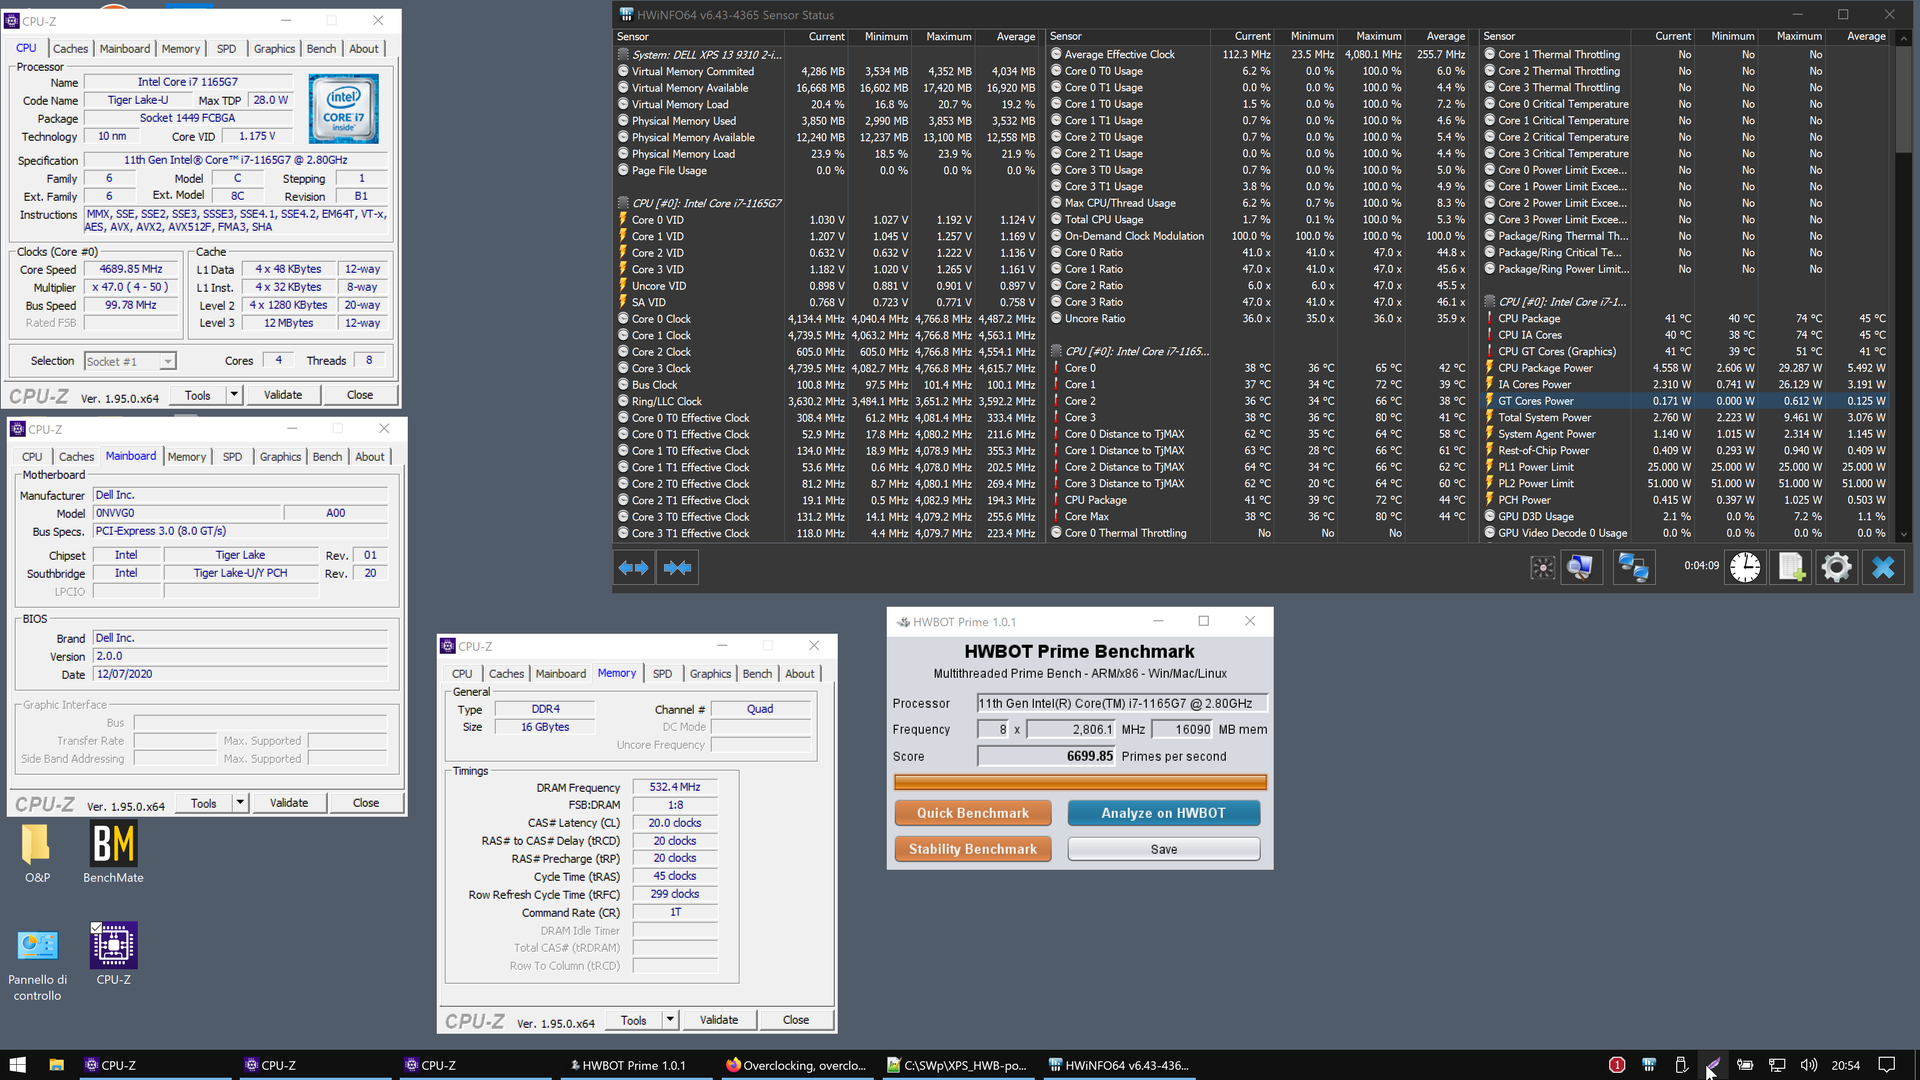Run the HWBOT Stability Benchmark
Image resolution: width=1920 pixels, height=1080 pixels.
click(x=972, y=849)
